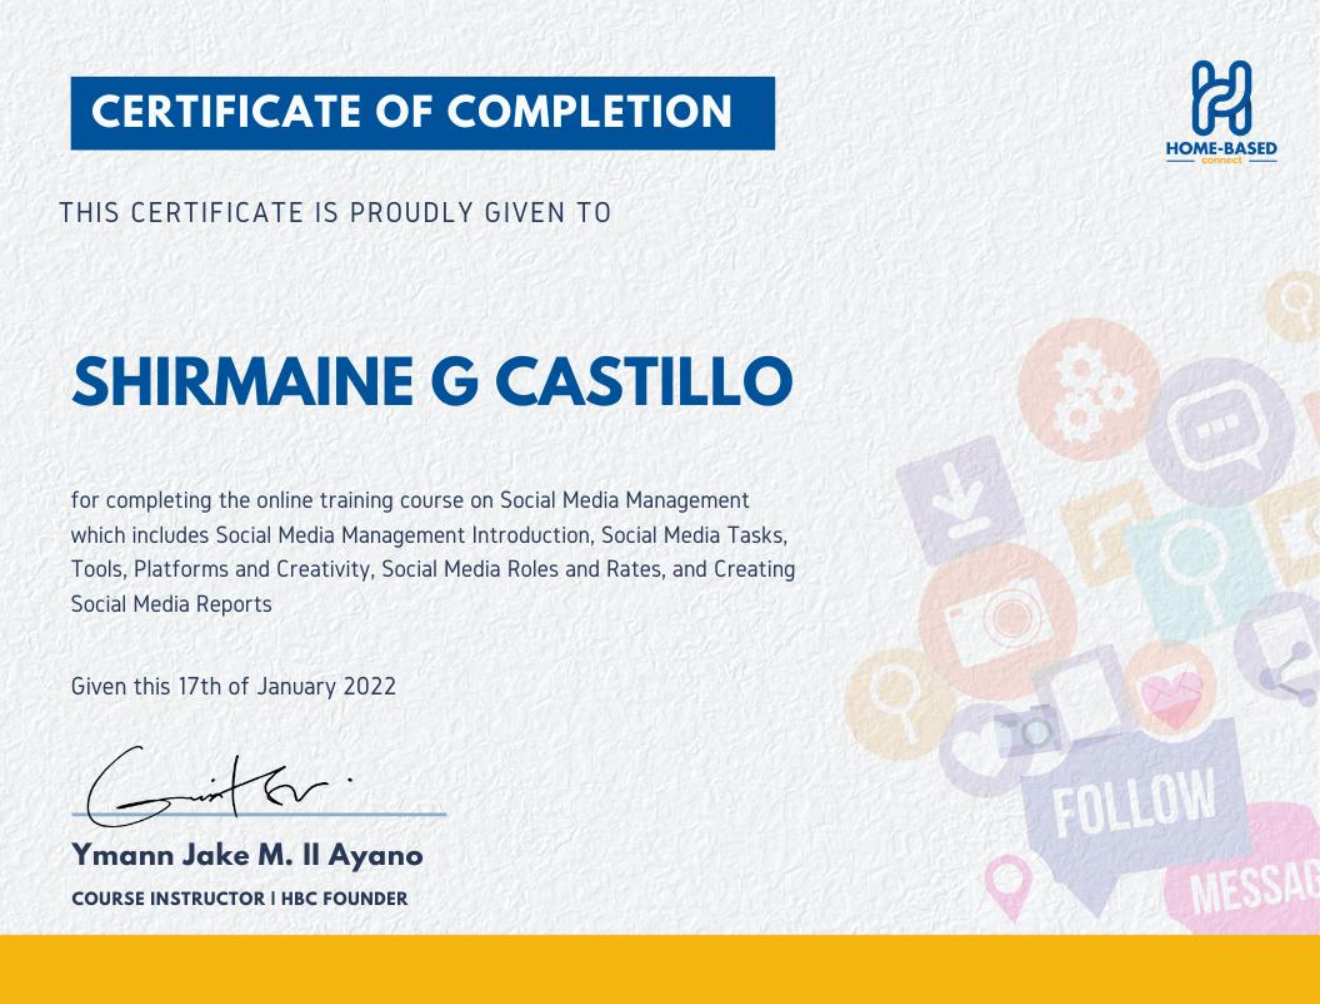Click the handwritten signature above the instructor name
1320x1004 pixels.
click(222, 785)
